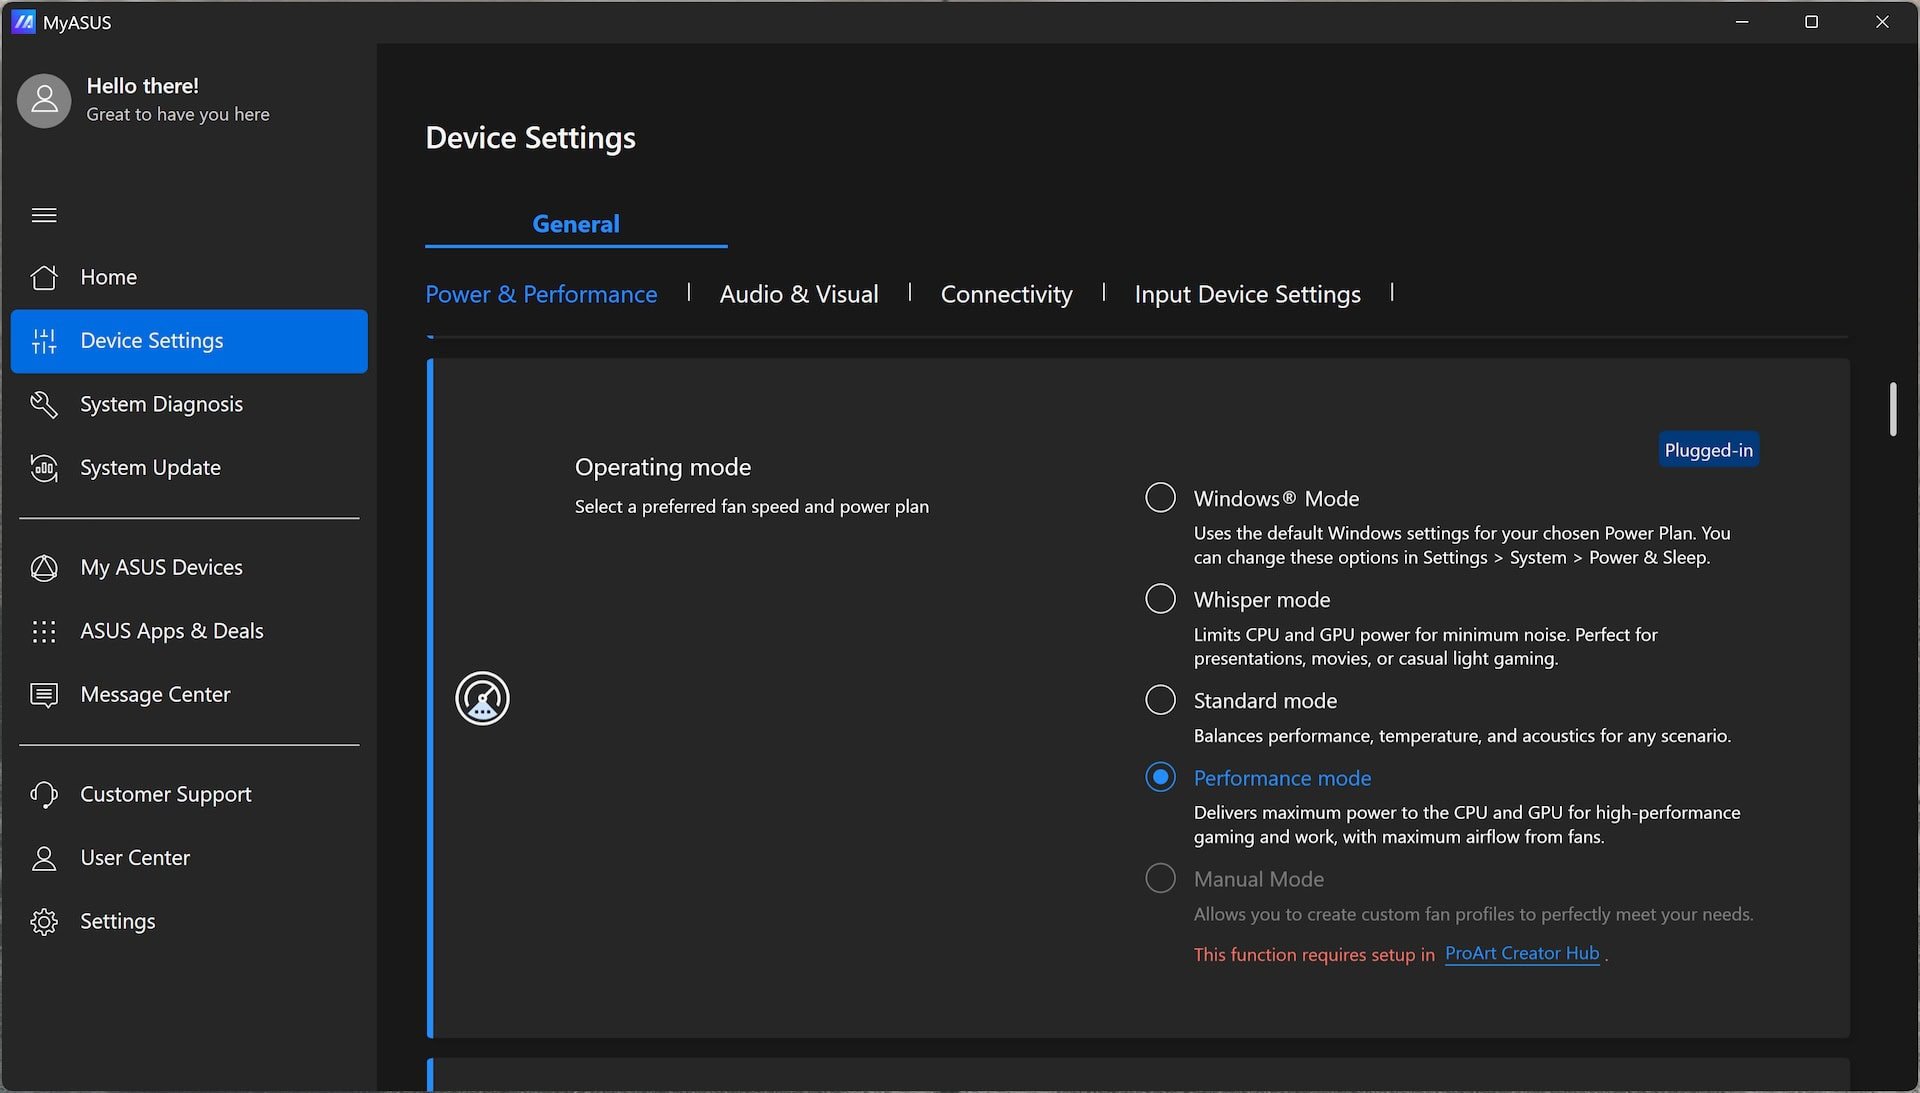Open the ProArt Creator Hub link
This screenshot has width=1920, height=1093.
click(1522, 954)
